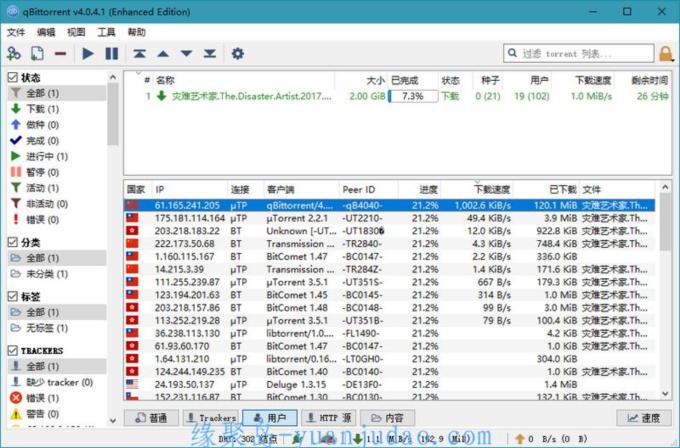This screenshot has height=448, width=680.
Task: Add torrent file toolbar icon
Action: [37, 54]
